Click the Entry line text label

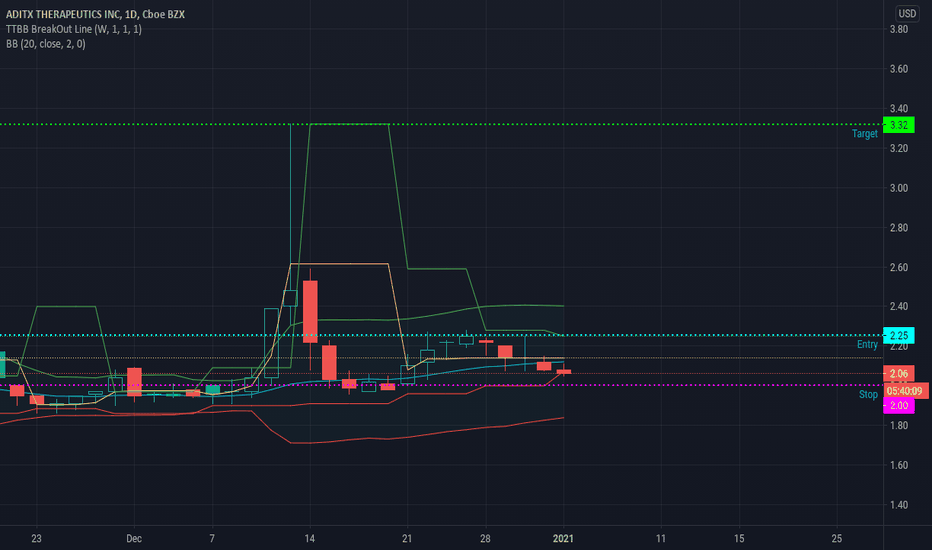pyautogui.click(x=867, y=344)
